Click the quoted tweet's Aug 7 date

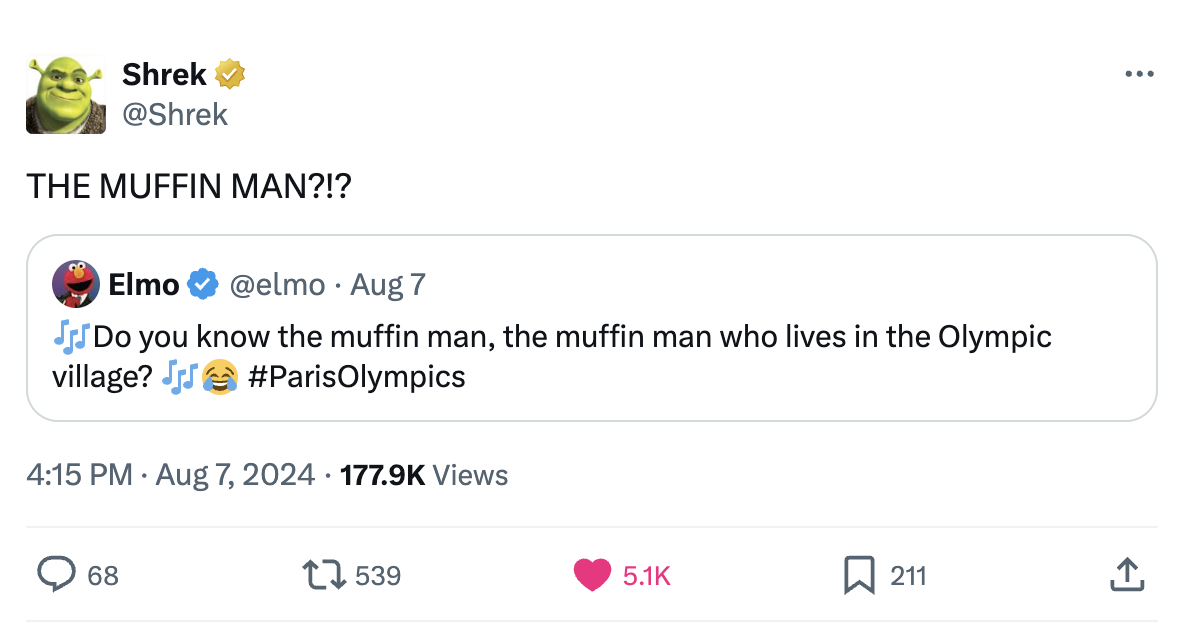388,285
